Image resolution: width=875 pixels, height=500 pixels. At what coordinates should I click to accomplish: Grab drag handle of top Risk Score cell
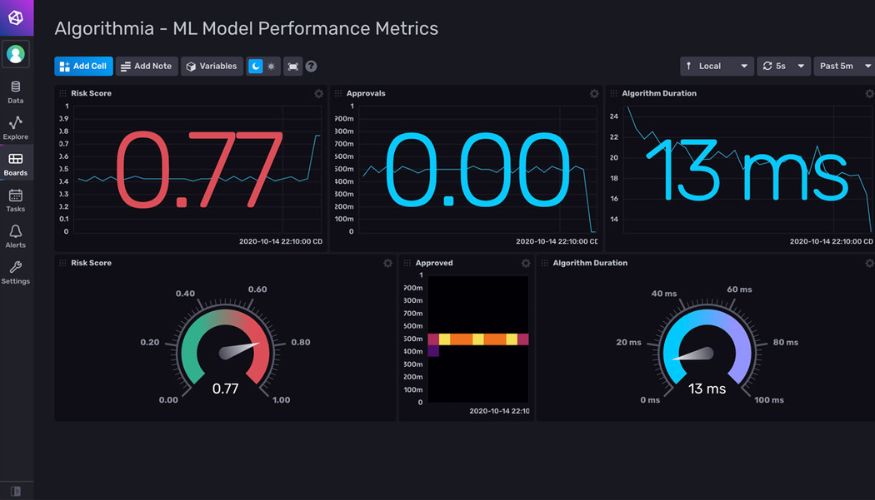coord(63,93)
